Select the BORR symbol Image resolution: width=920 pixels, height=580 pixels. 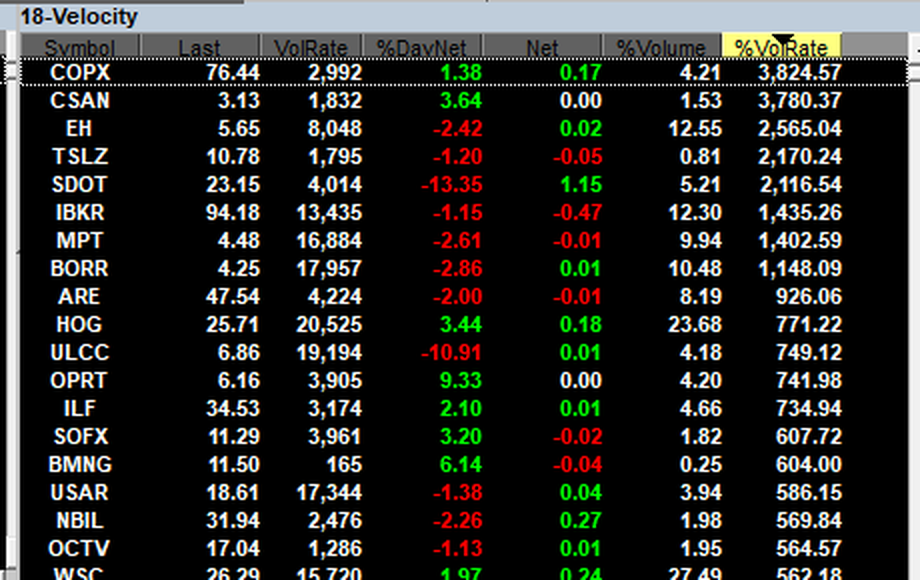79,269
